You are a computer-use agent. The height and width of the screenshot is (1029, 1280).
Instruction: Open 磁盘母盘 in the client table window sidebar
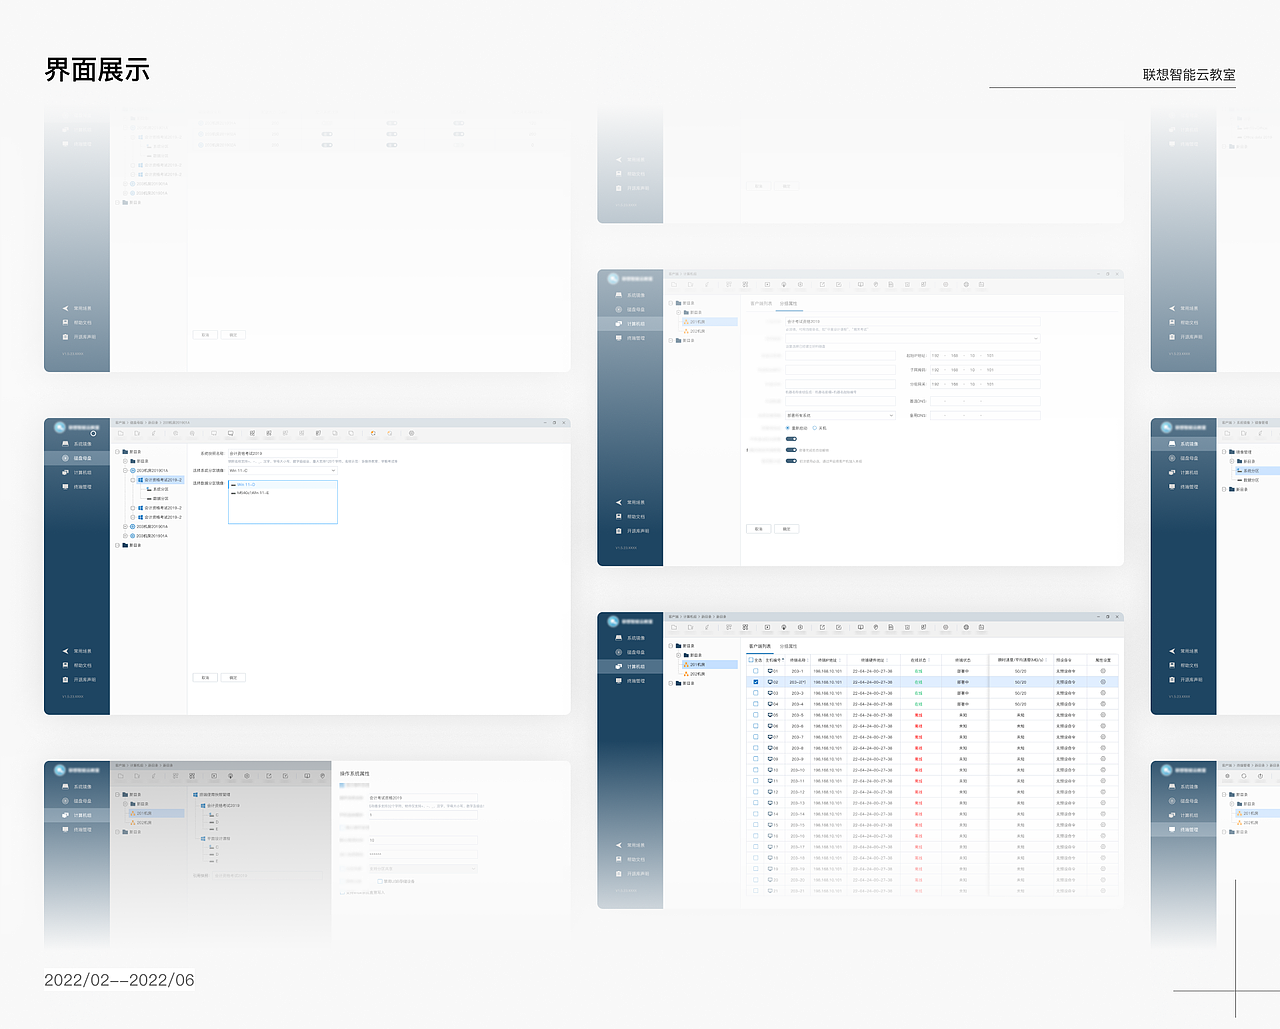630,652
